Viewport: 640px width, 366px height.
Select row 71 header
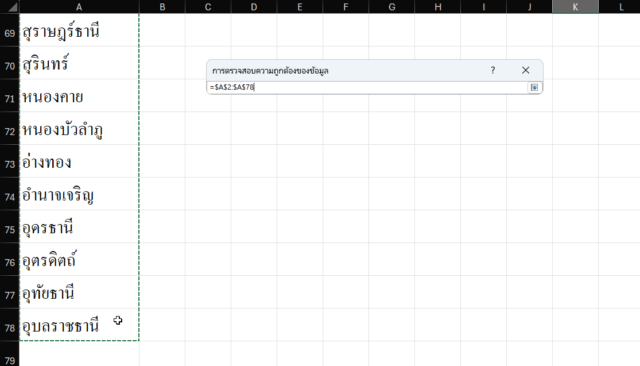coord(9,95)
